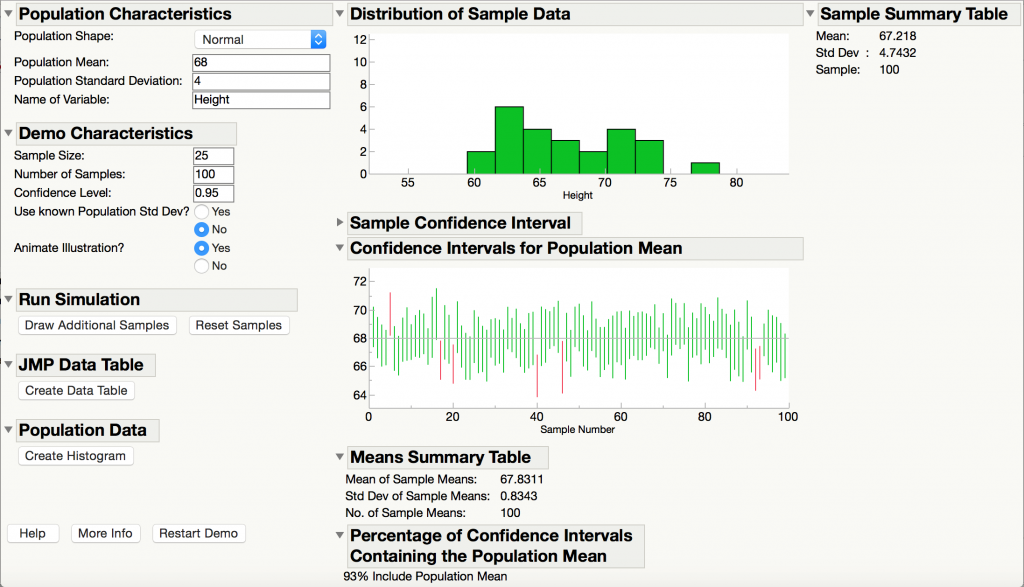Click the tallest green histogram bar
The image size is (1024, 587).
pyautogui.click(x=509, y=140)
